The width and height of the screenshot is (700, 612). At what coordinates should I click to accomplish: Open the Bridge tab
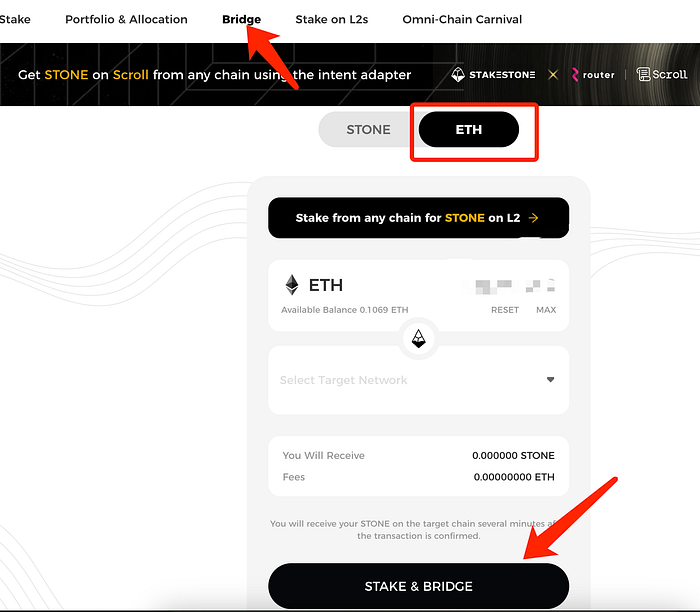tap(241, 19)
